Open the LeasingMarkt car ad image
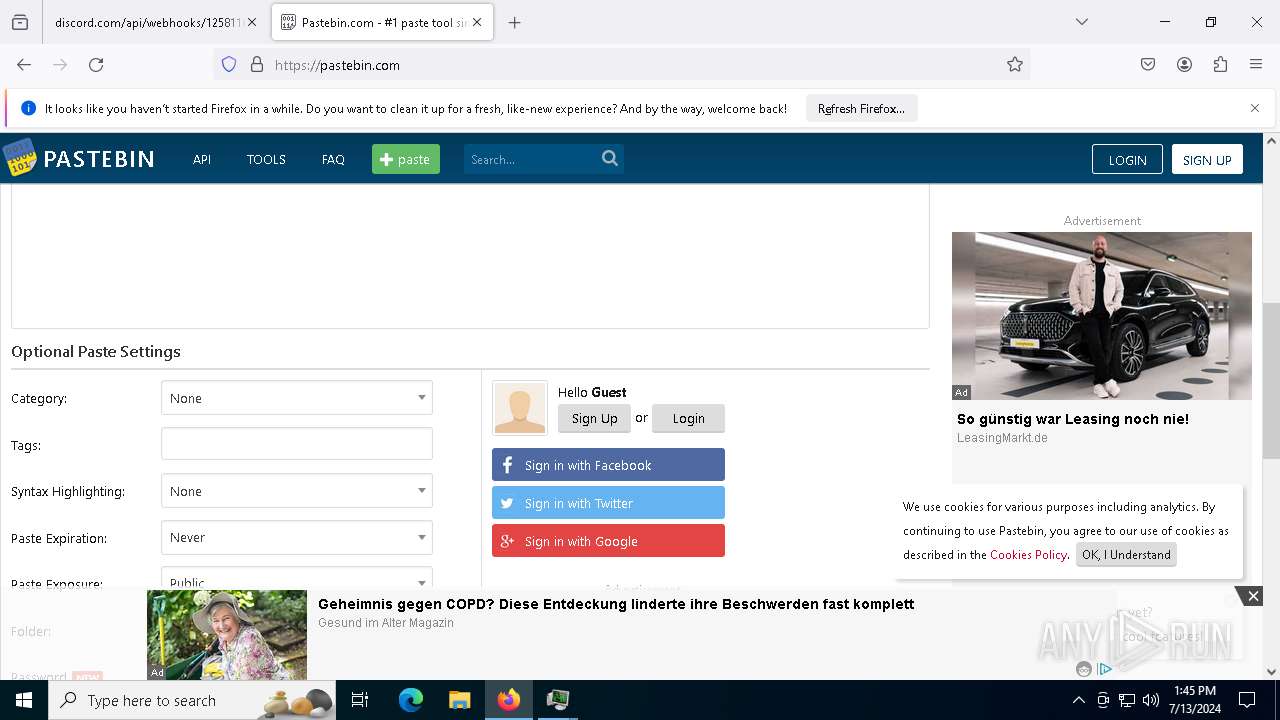 [1102, 316]
